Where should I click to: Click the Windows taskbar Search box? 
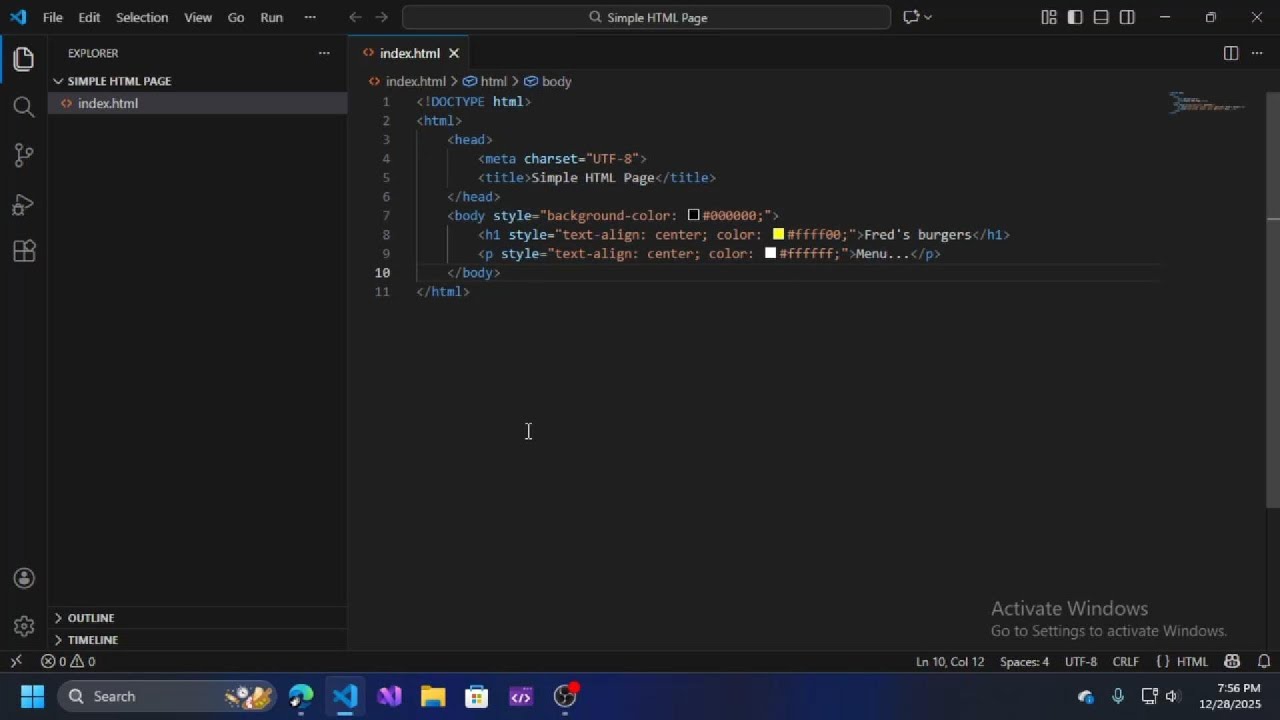click(x=166, y=696)
